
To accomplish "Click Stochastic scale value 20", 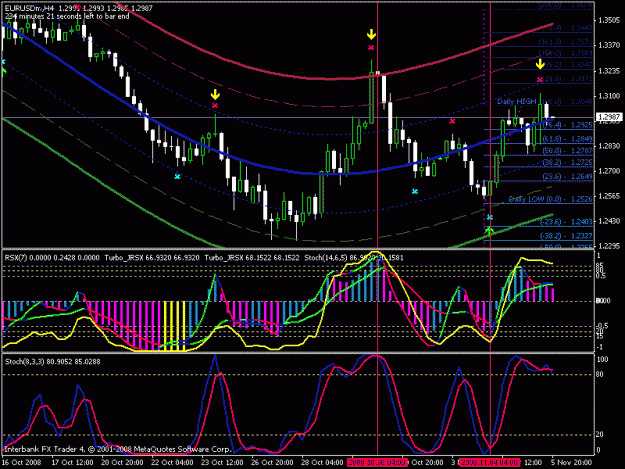I will [x=600, y=435].
